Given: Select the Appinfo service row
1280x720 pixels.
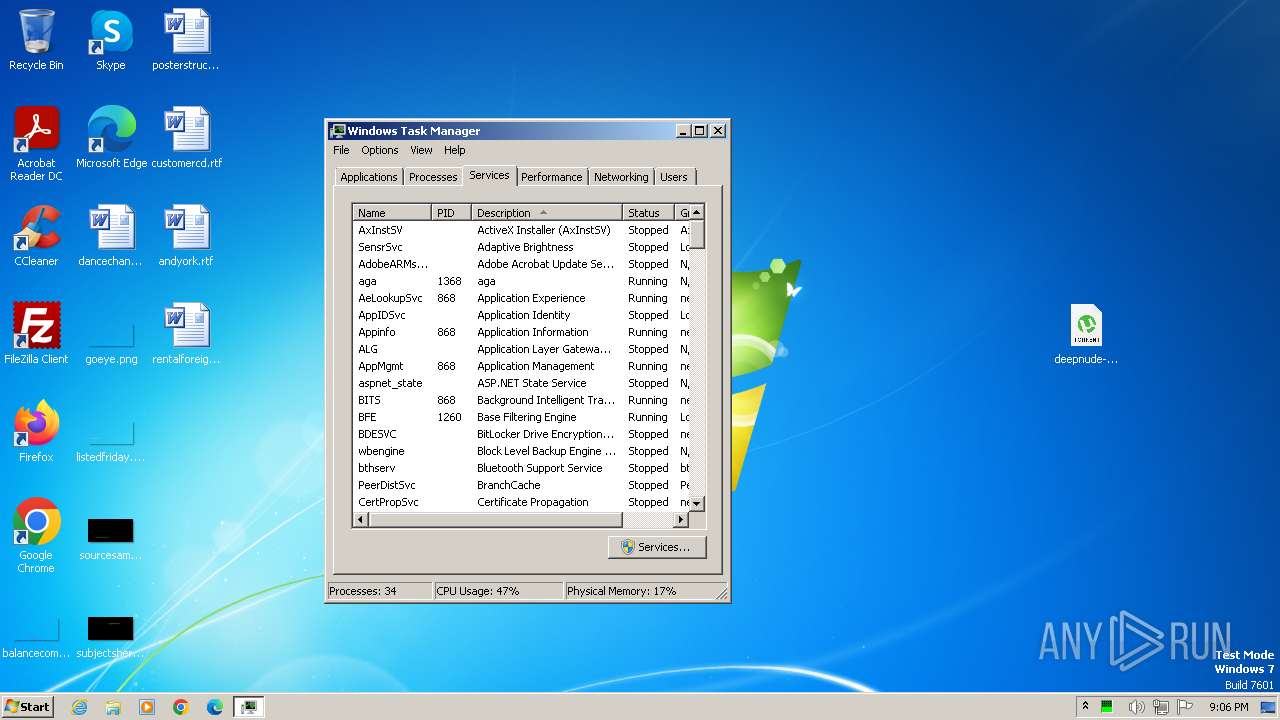Looking at the screenshot, I should click(521, 332).
